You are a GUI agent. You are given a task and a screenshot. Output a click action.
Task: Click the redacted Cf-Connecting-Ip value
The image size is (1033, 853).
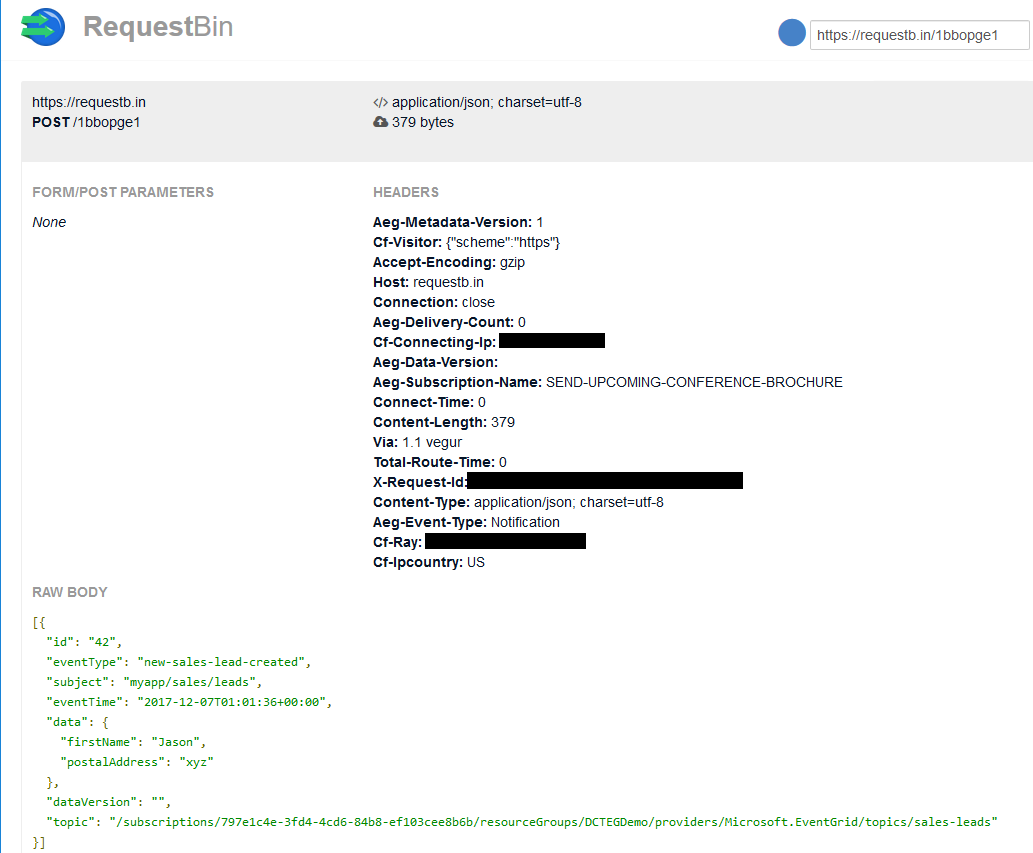coord(551,340)
